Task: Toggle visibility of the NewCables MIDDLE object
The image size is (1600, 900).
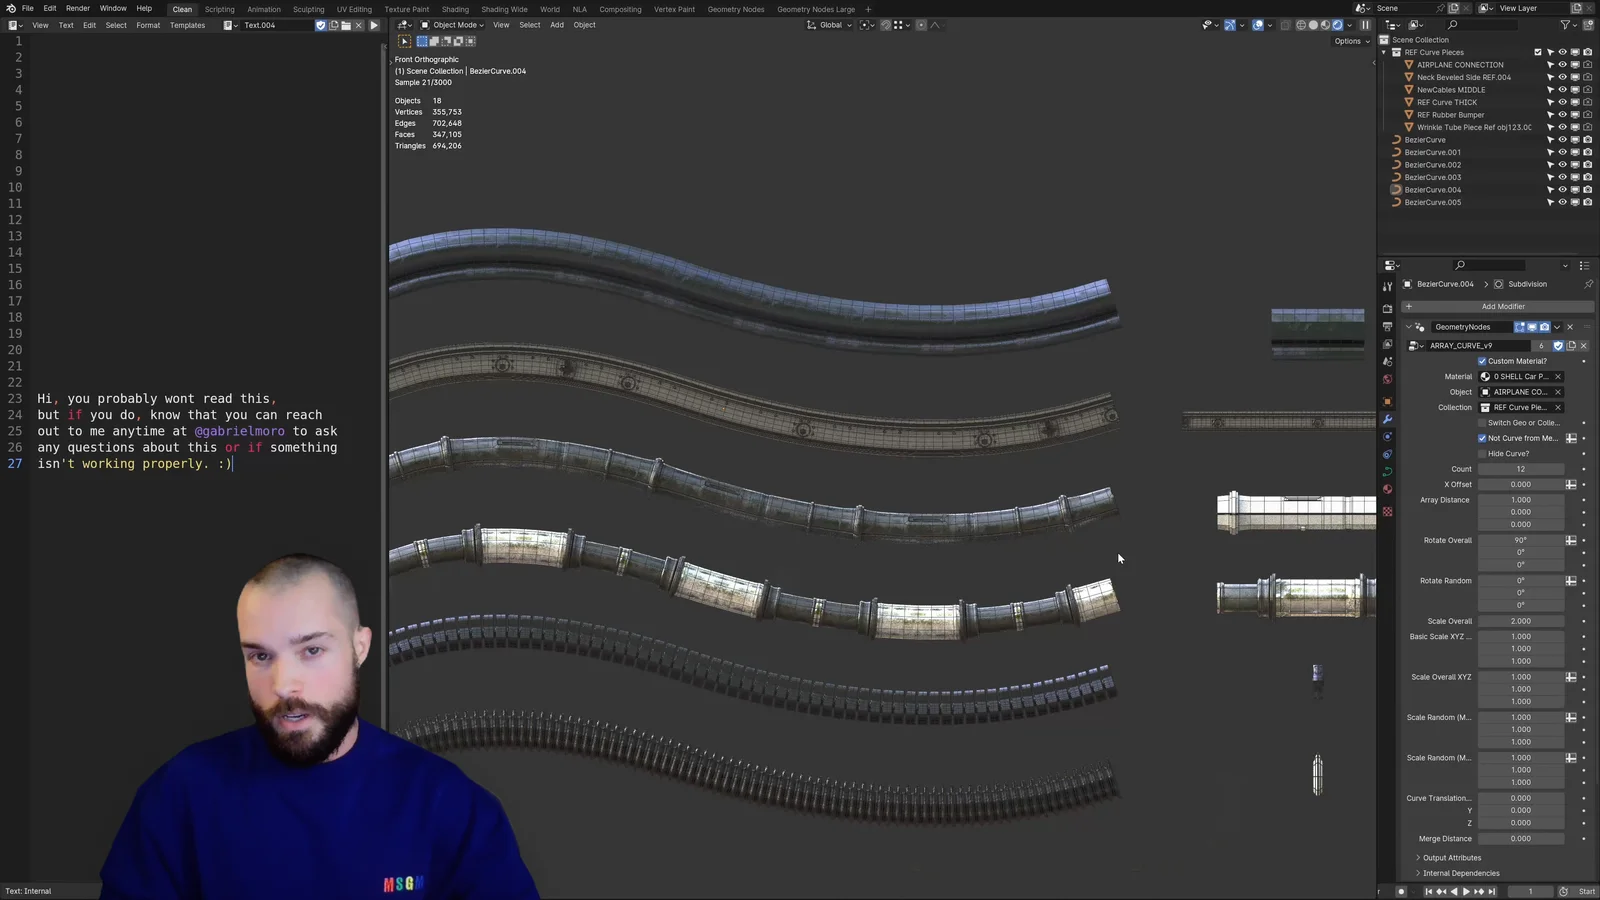Action: pyautogui.click(x=1562, y=89)
